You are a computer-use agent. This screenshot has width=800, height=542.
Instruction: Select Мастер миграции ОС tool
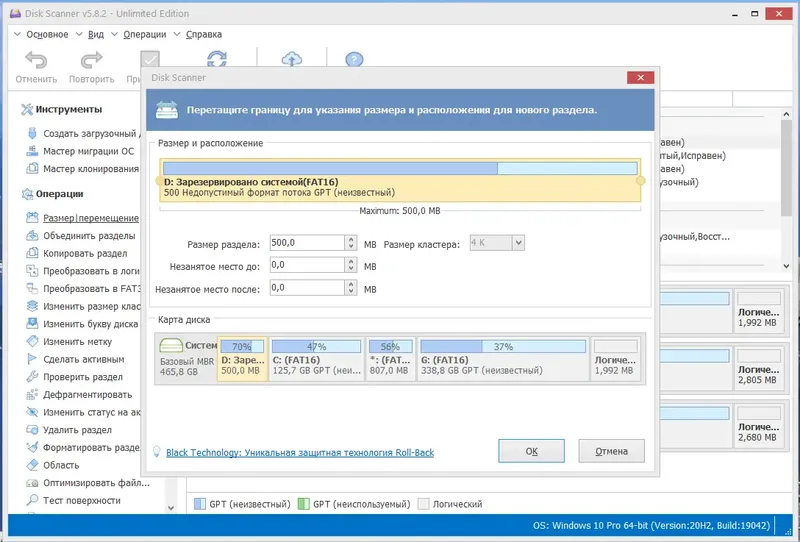click(88, 151)
